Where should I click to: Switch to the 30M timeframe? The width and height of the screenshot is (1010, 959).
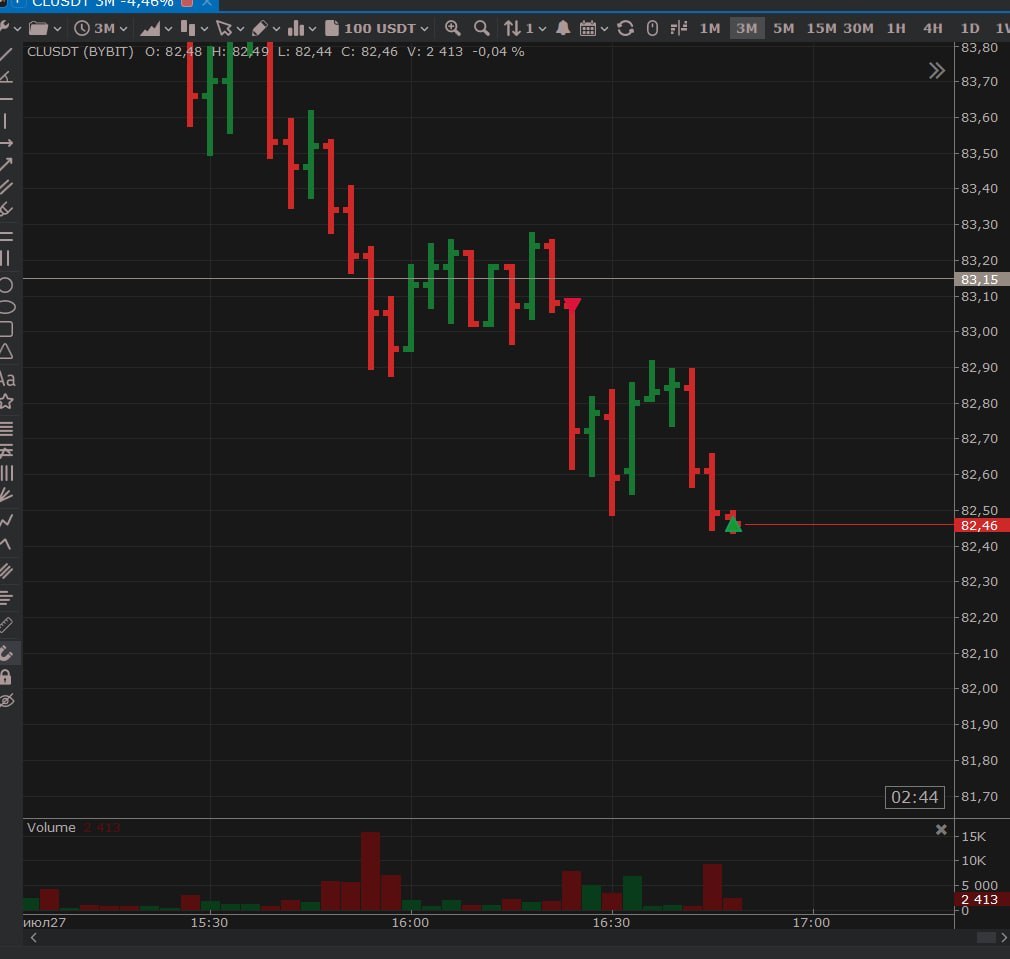click(x=858, y=28)
